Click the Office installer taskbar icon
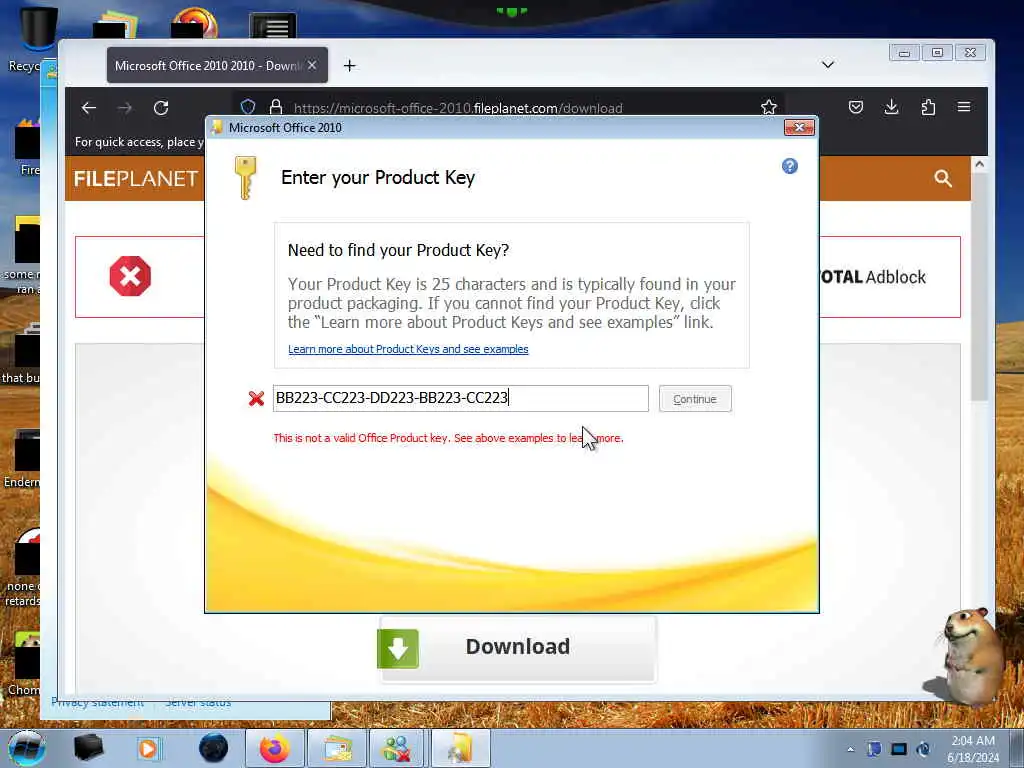Viewport: 1024px width, 768px height. pos(460,748)
